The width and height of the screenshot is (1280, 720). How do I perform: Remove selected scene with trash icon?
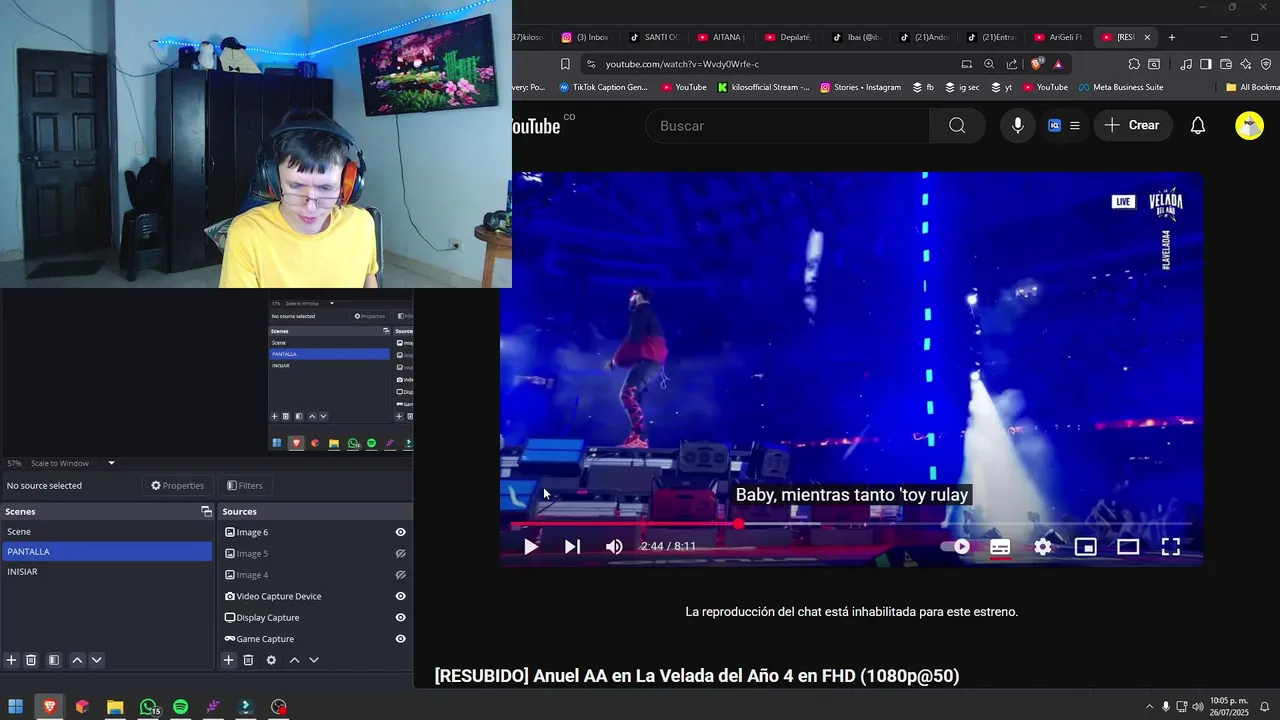pyautogui.click(x=31, y=660)
